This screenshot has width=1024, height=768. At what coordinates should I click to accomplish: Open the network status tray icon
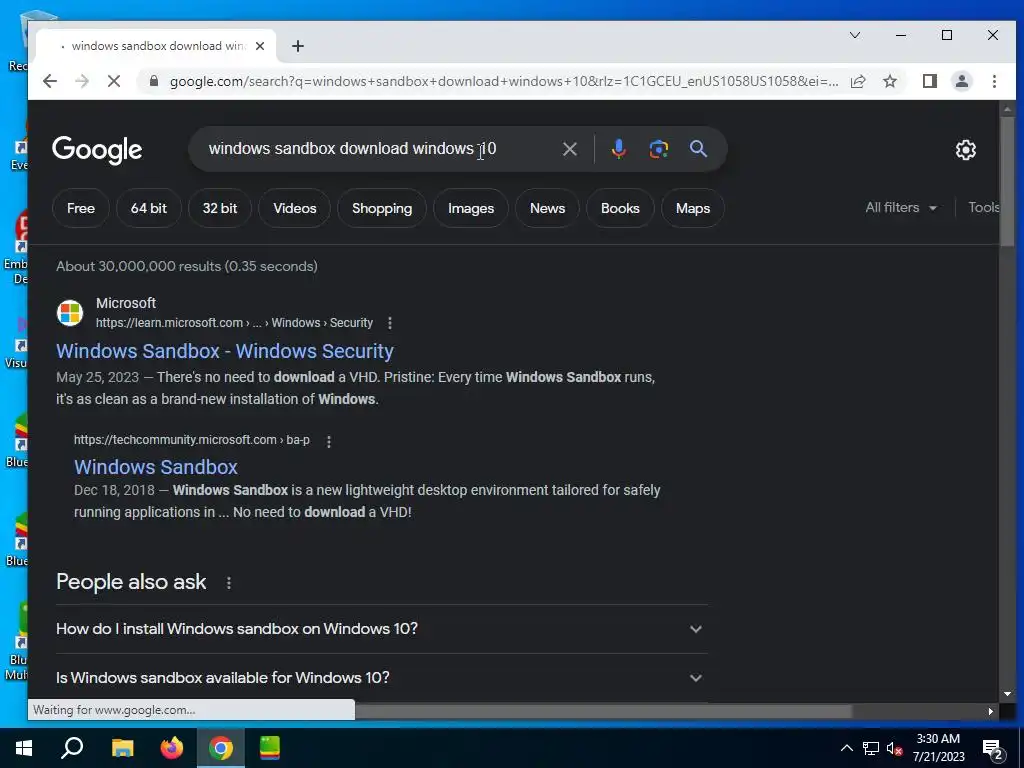[x=871, y=748]
